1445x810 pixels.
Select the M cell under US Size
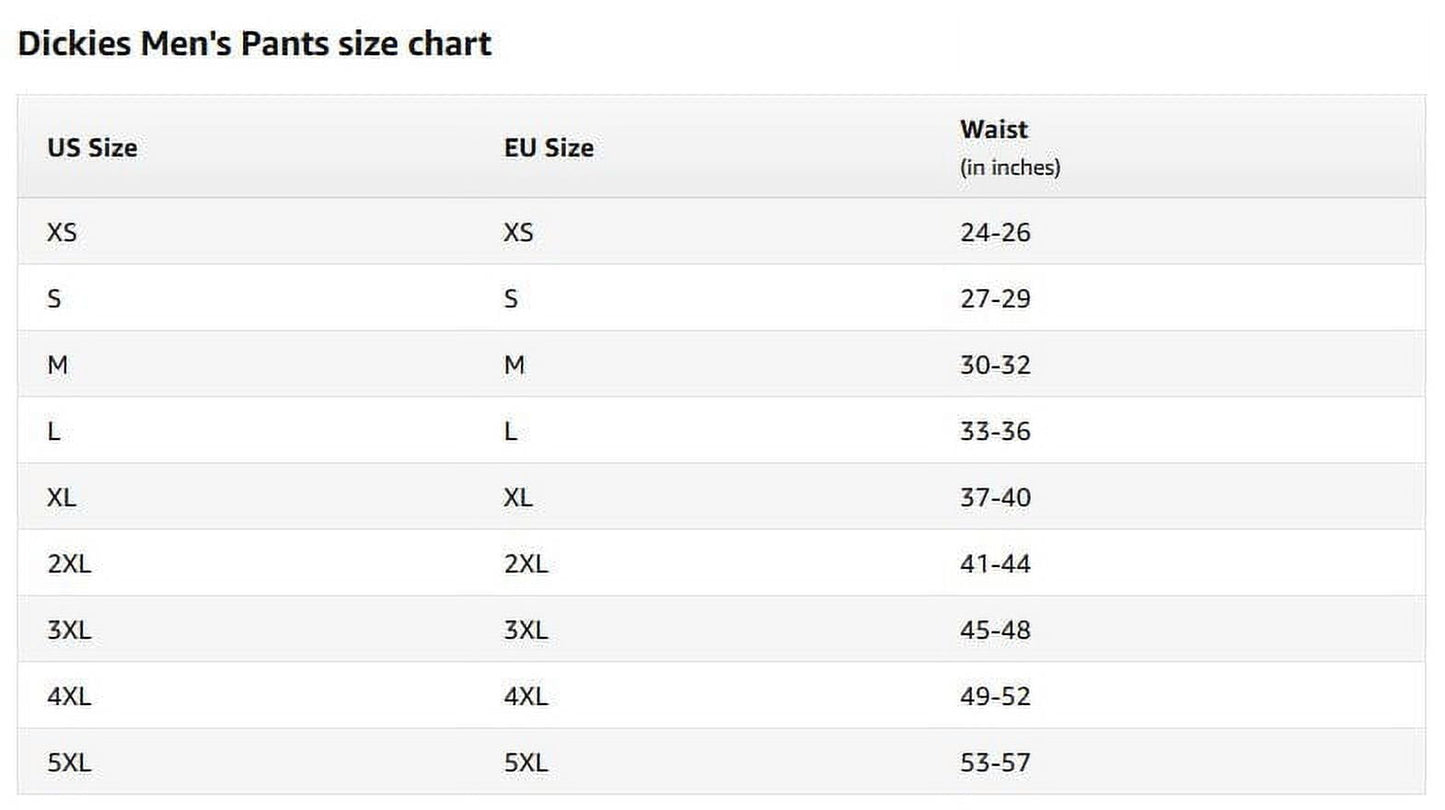coord(58,365)
